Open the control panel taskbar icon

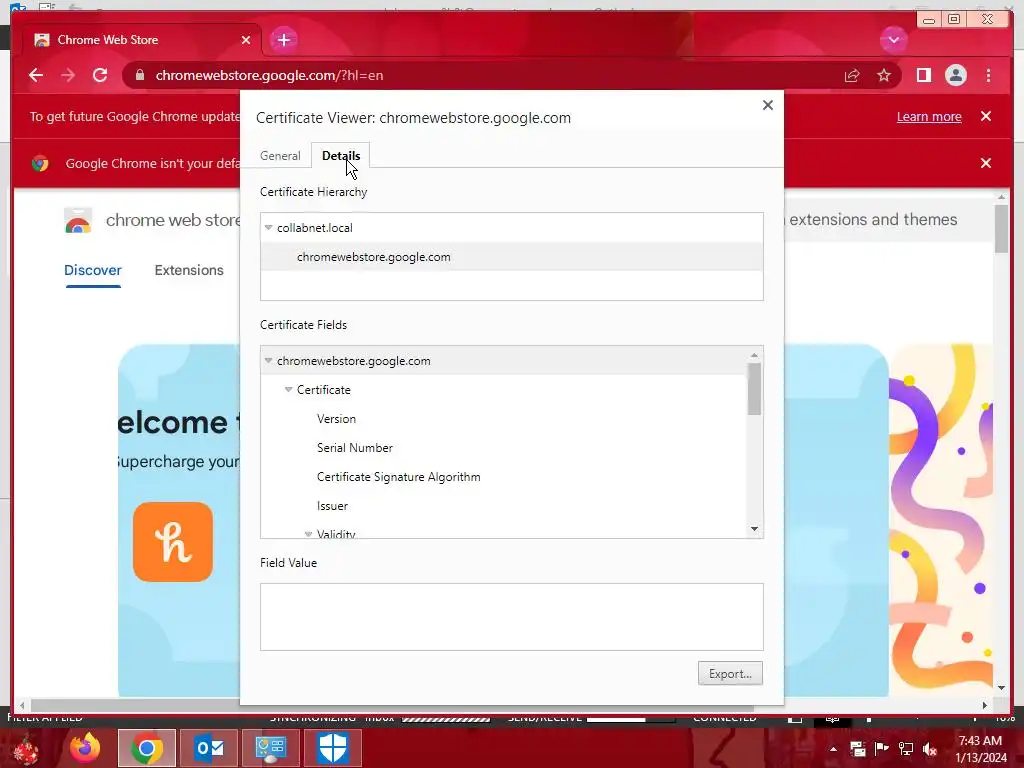click(270, 748)
